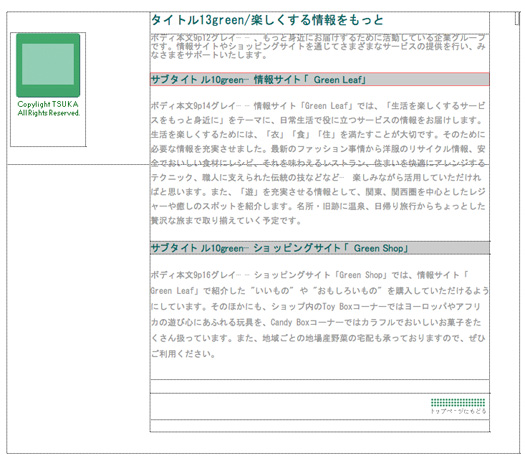525x469 pixels.
Task: Click the empty cell above the logo box
Action: [78, 22]
